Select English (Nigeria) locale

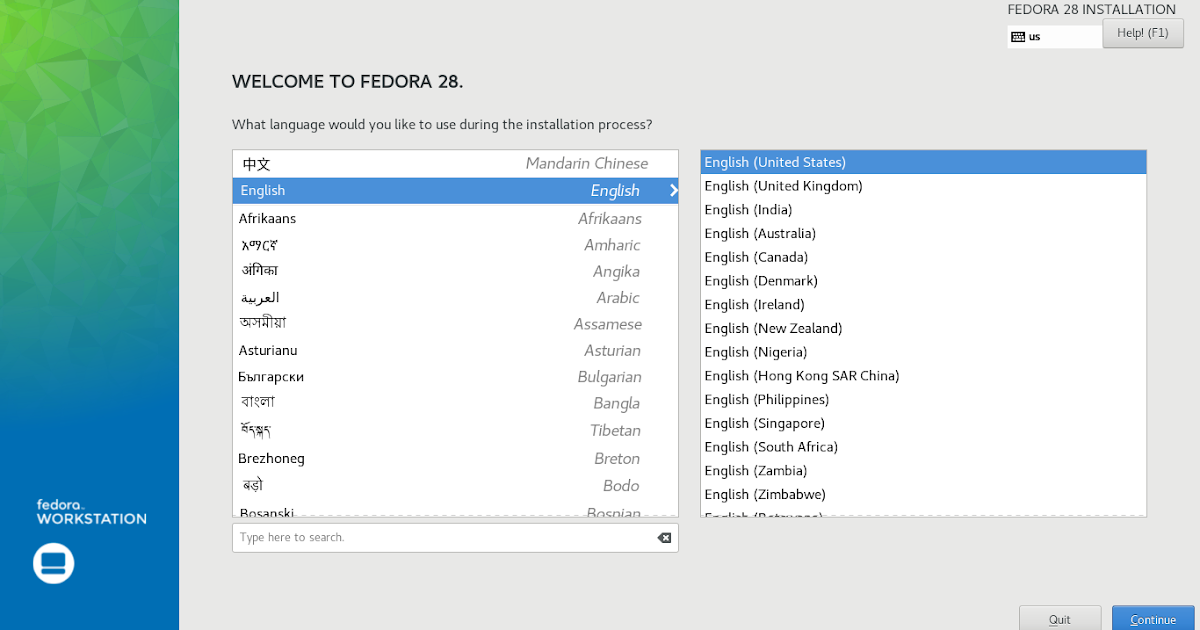coord(923,352)
